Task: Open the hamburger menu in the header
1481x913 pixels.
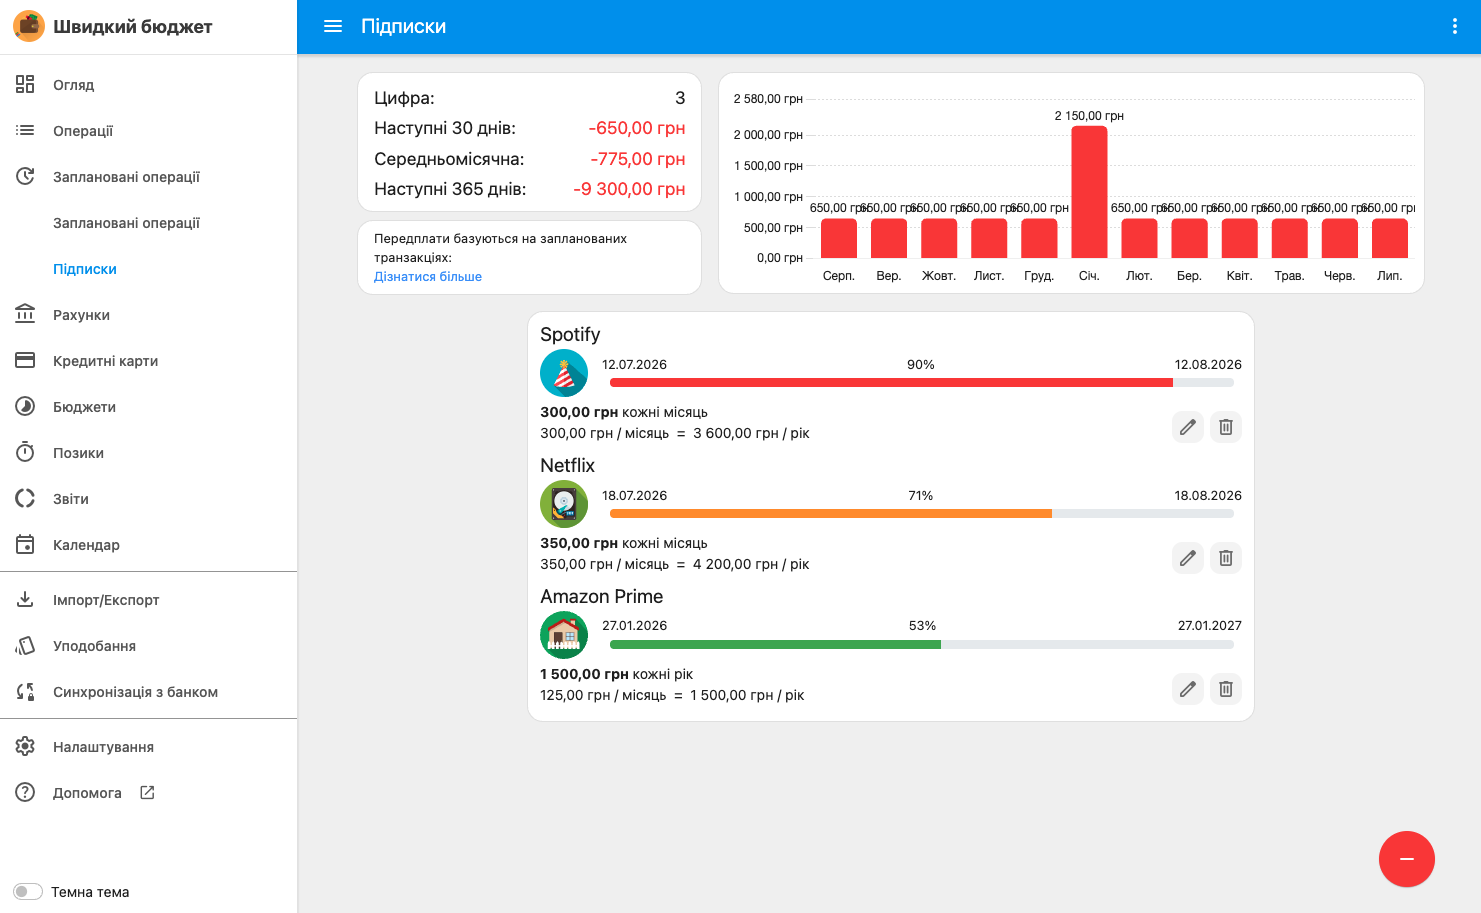Action: tap(333, 26)
